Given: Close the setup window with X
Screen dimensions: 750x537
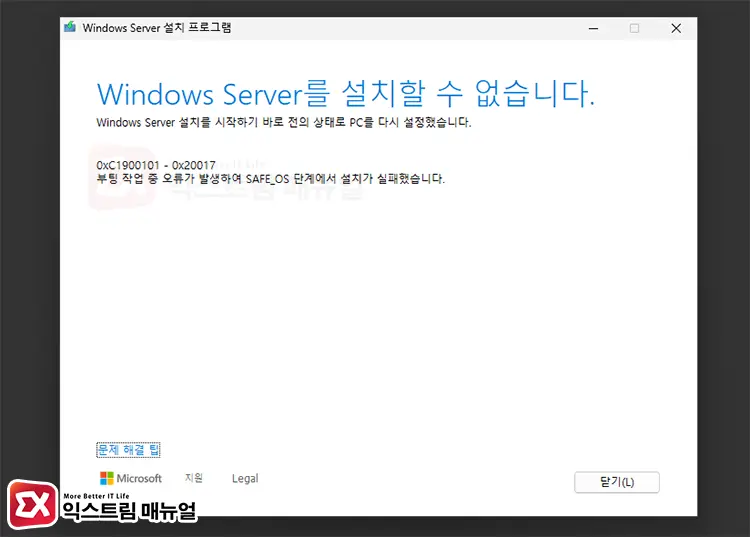Looking at the screenshot, I should click(x=676, y=28).
